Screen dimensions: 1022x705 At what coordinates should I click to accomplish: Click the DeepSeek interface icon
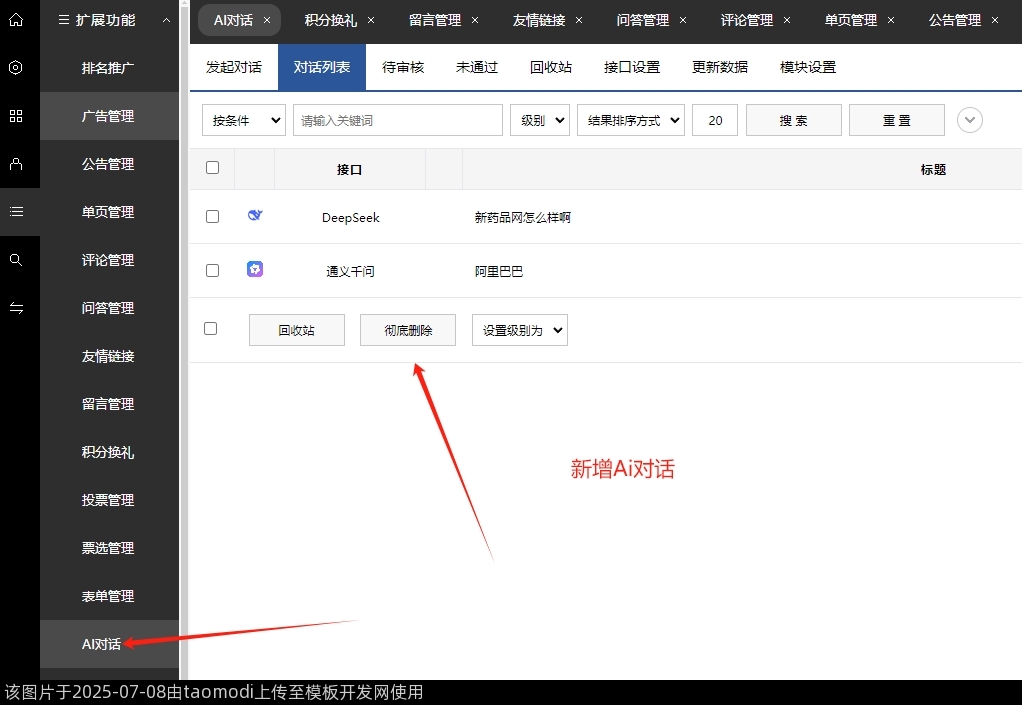coord(255,215)
